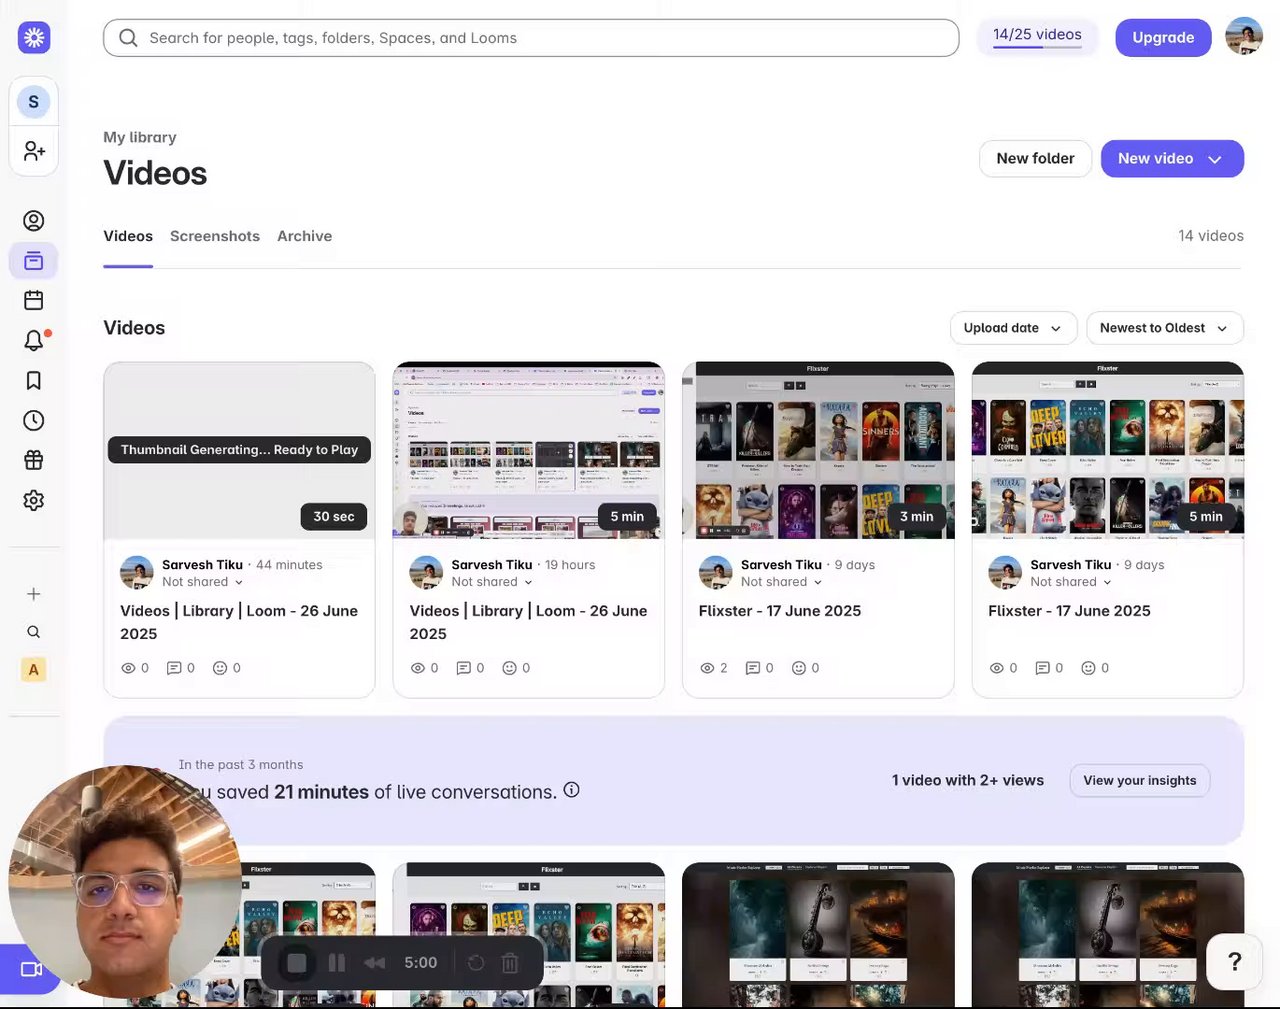The height and width of the screenshot is (1009, 1280).
Task: Click the search input field
Action: click(x=531, y=38)
